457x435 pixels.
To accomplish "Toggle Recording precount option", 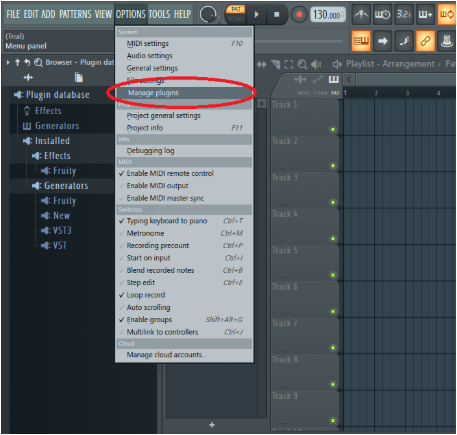I will tap(184, 245).
